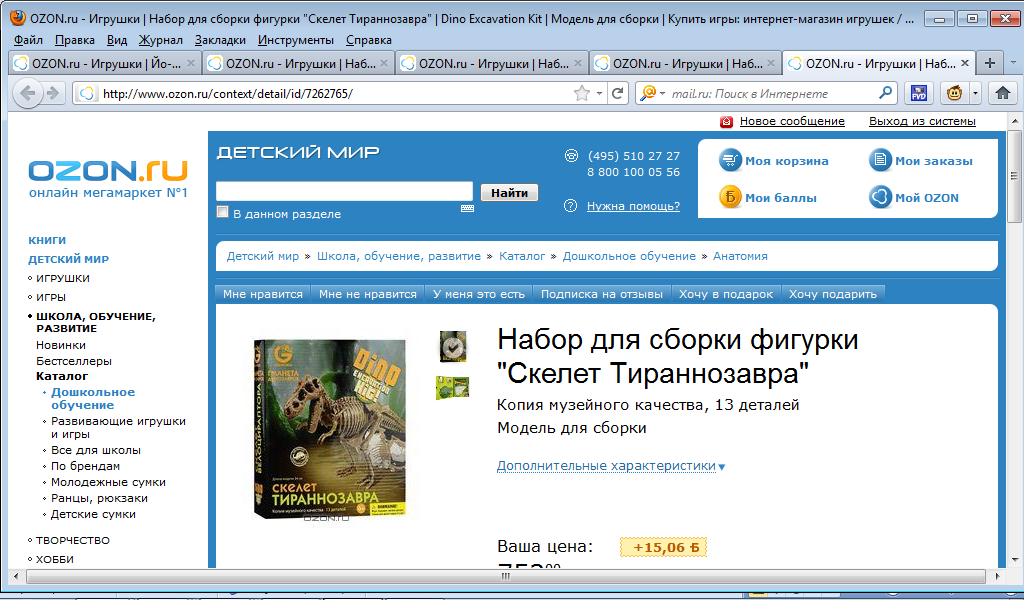Open the Справка menu

coord(368,40)
